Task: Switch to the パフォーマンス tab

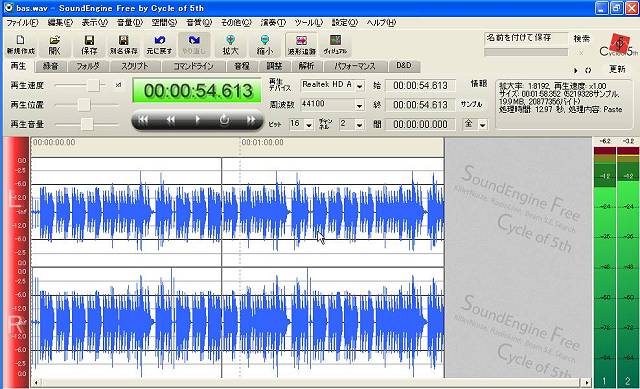Action: pos(355,66)
